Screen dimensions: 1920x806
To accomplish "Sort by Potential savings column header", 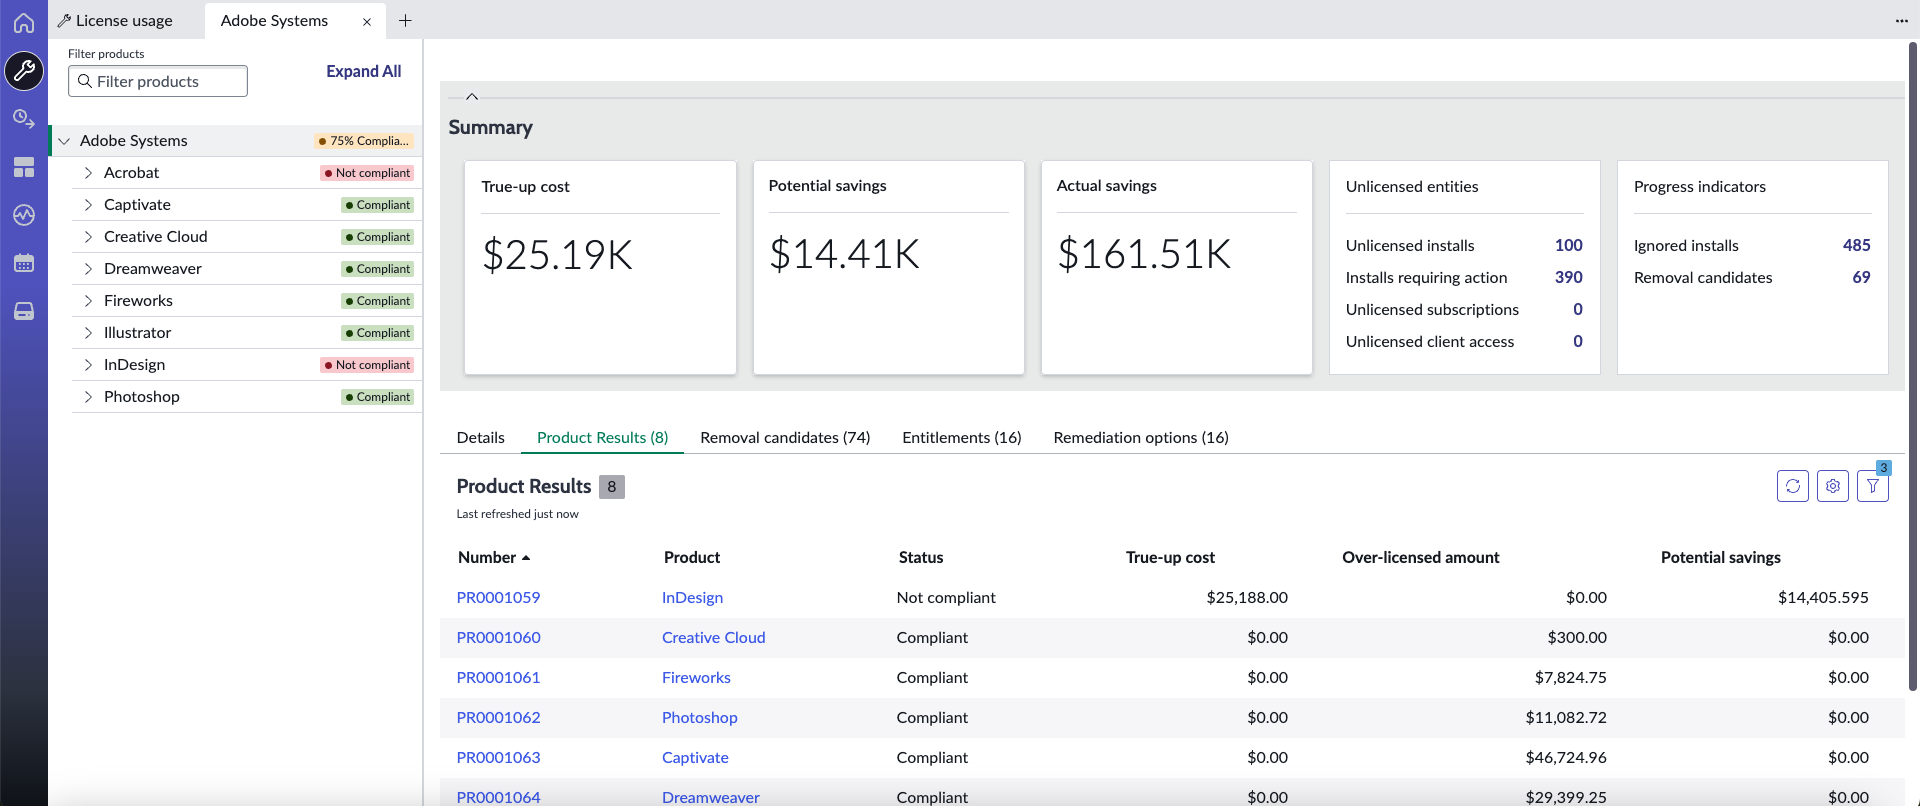I will click(x=1720, y=557).
